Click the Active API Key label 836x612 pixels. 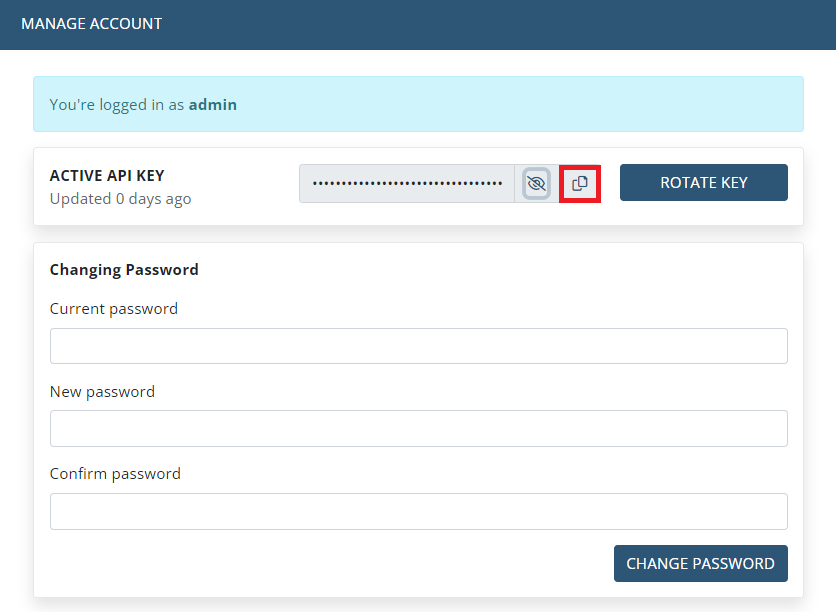click(x=107, y=176)
